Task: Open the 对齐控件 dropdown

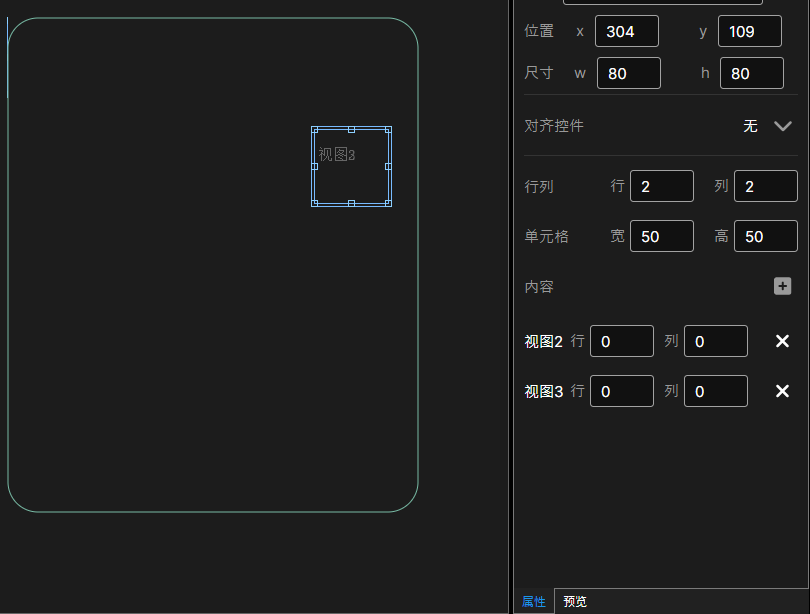Action: (x=783, y=126)
